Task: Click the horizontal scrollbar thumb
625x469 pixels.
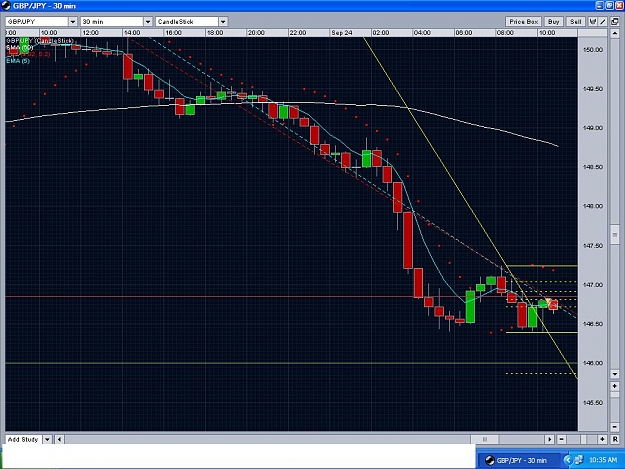Action: 485,440
